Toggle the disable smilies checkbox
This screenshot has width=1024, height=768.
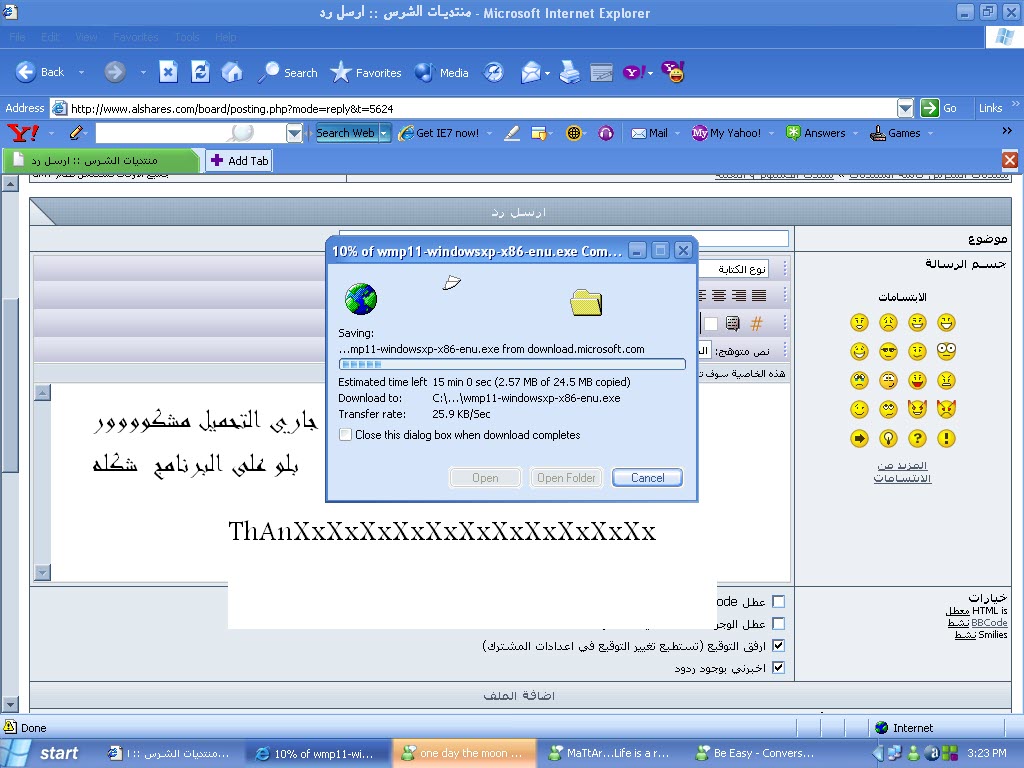[778, 623]
